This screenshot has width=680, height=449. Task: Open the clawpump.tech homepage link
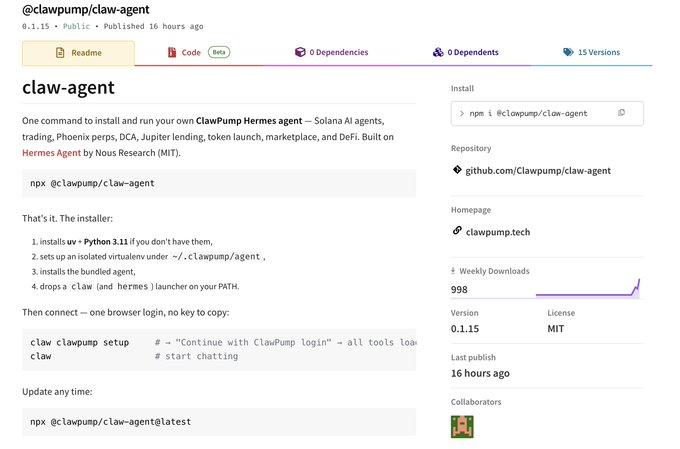pyautogui.click(x=498, y=232)
